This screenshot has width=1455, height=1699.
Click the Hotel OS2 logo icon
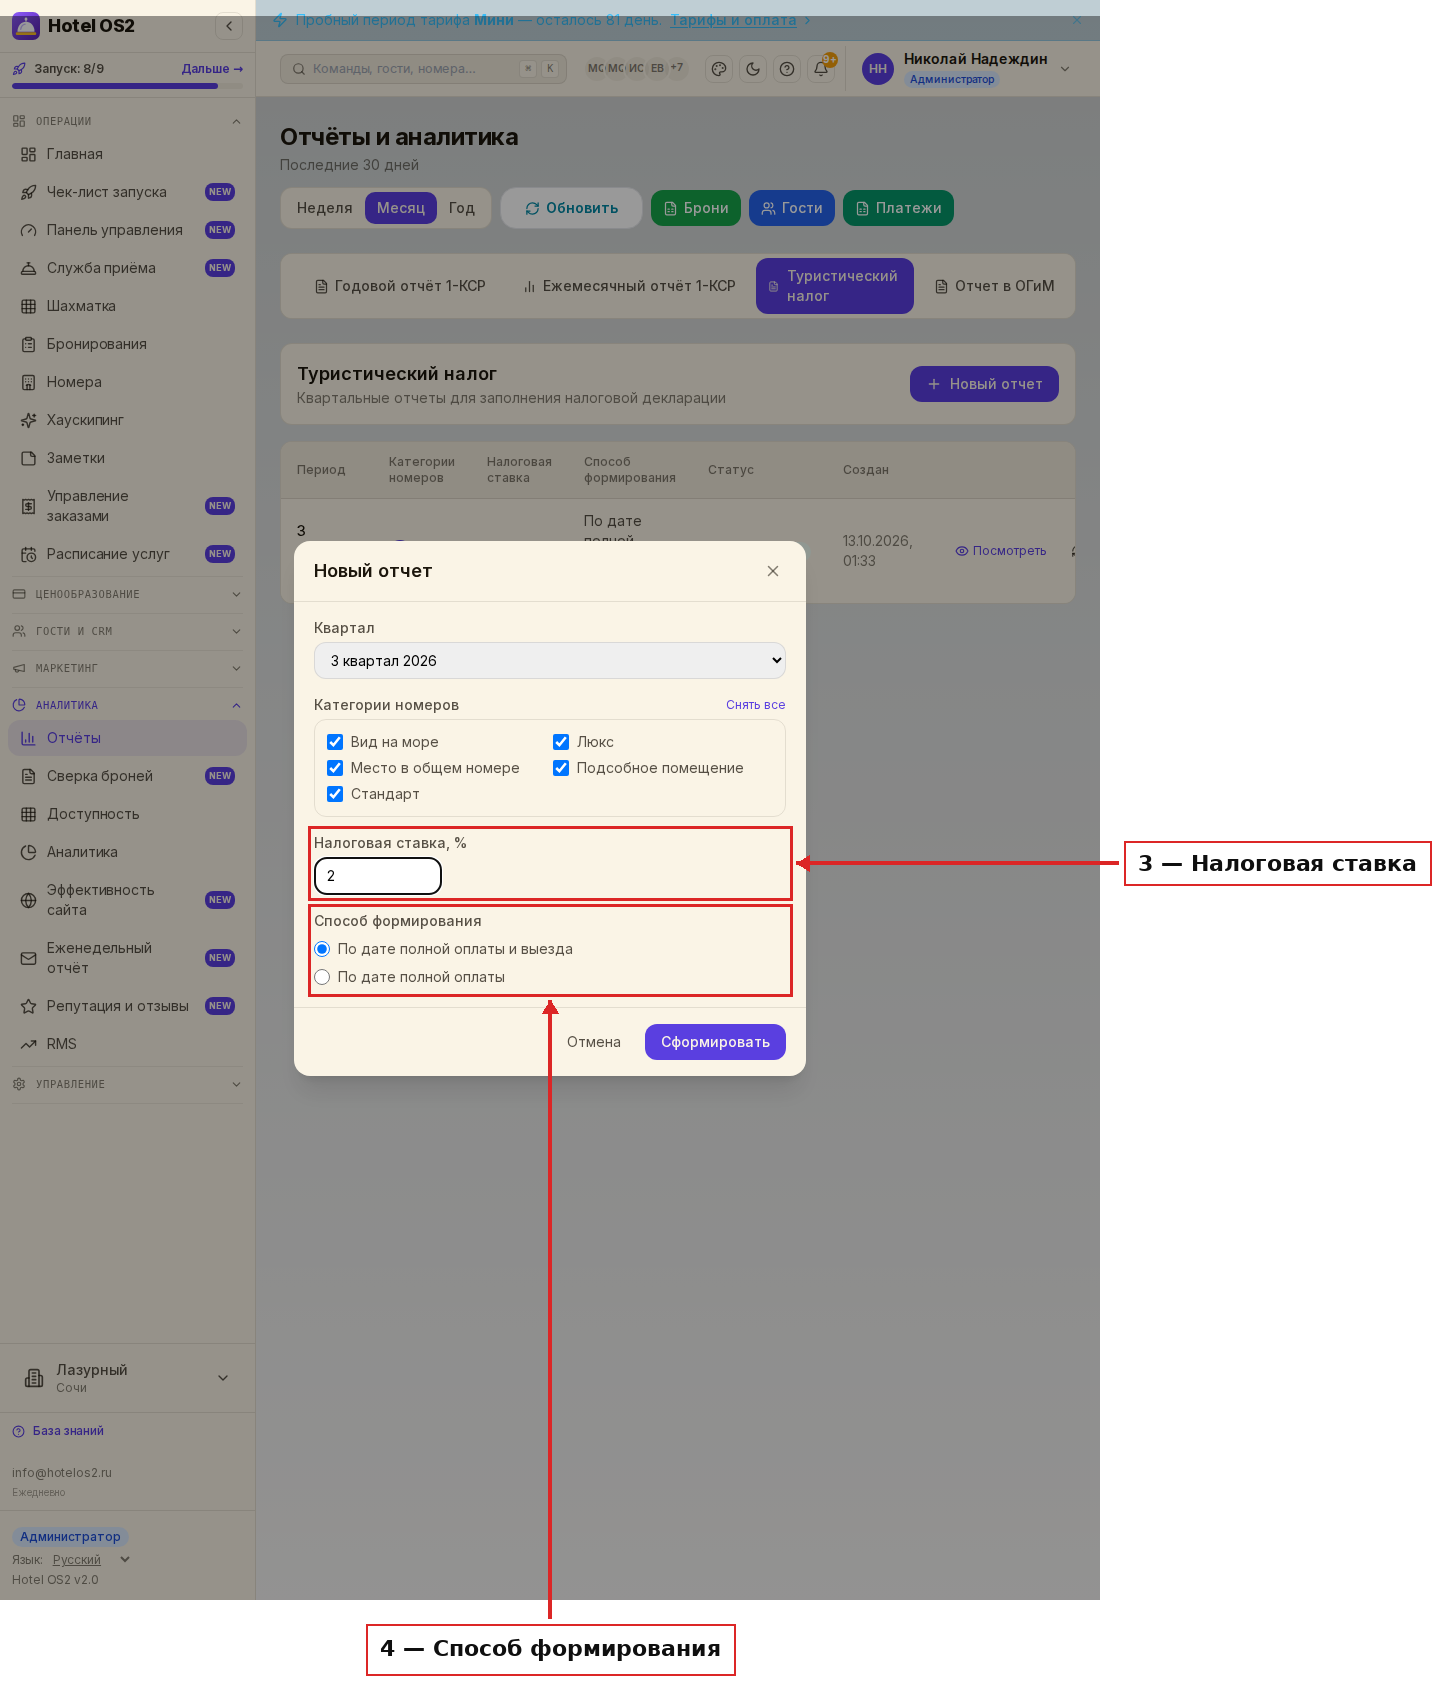pyautogui.click(x=26, y=26)
